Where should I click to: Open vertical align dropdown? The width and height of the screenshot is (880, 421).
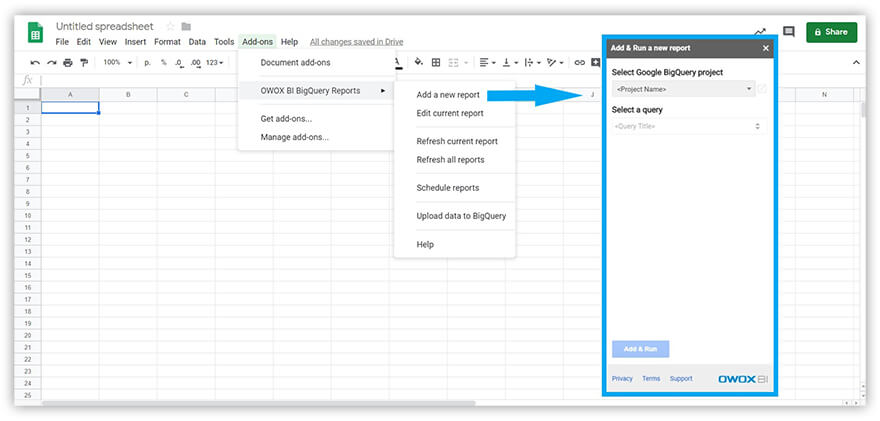pos(510,63)
